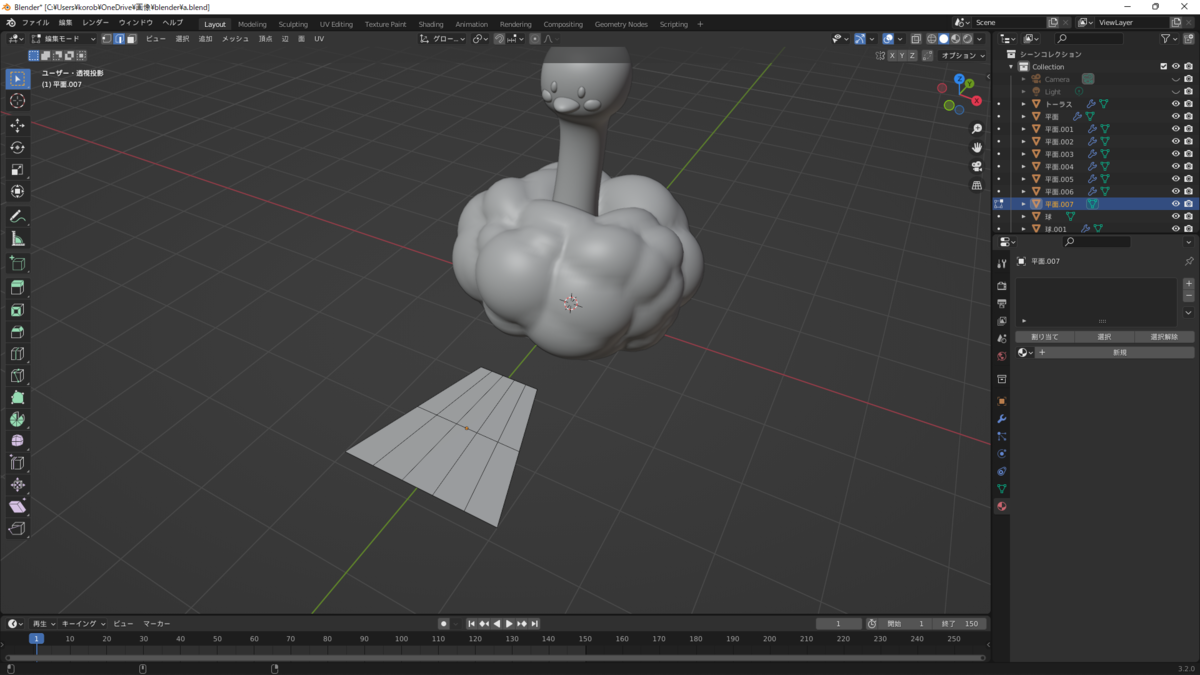Play the timeline animation
Viewport: 1200px width, 675px height.
coord(509,624)
